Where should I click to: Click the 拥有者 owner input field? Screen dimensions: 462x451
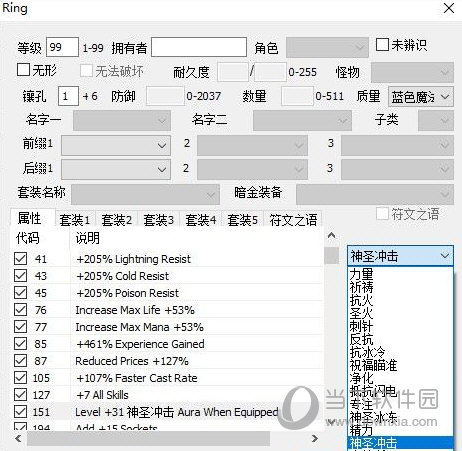tap(199, 47)
